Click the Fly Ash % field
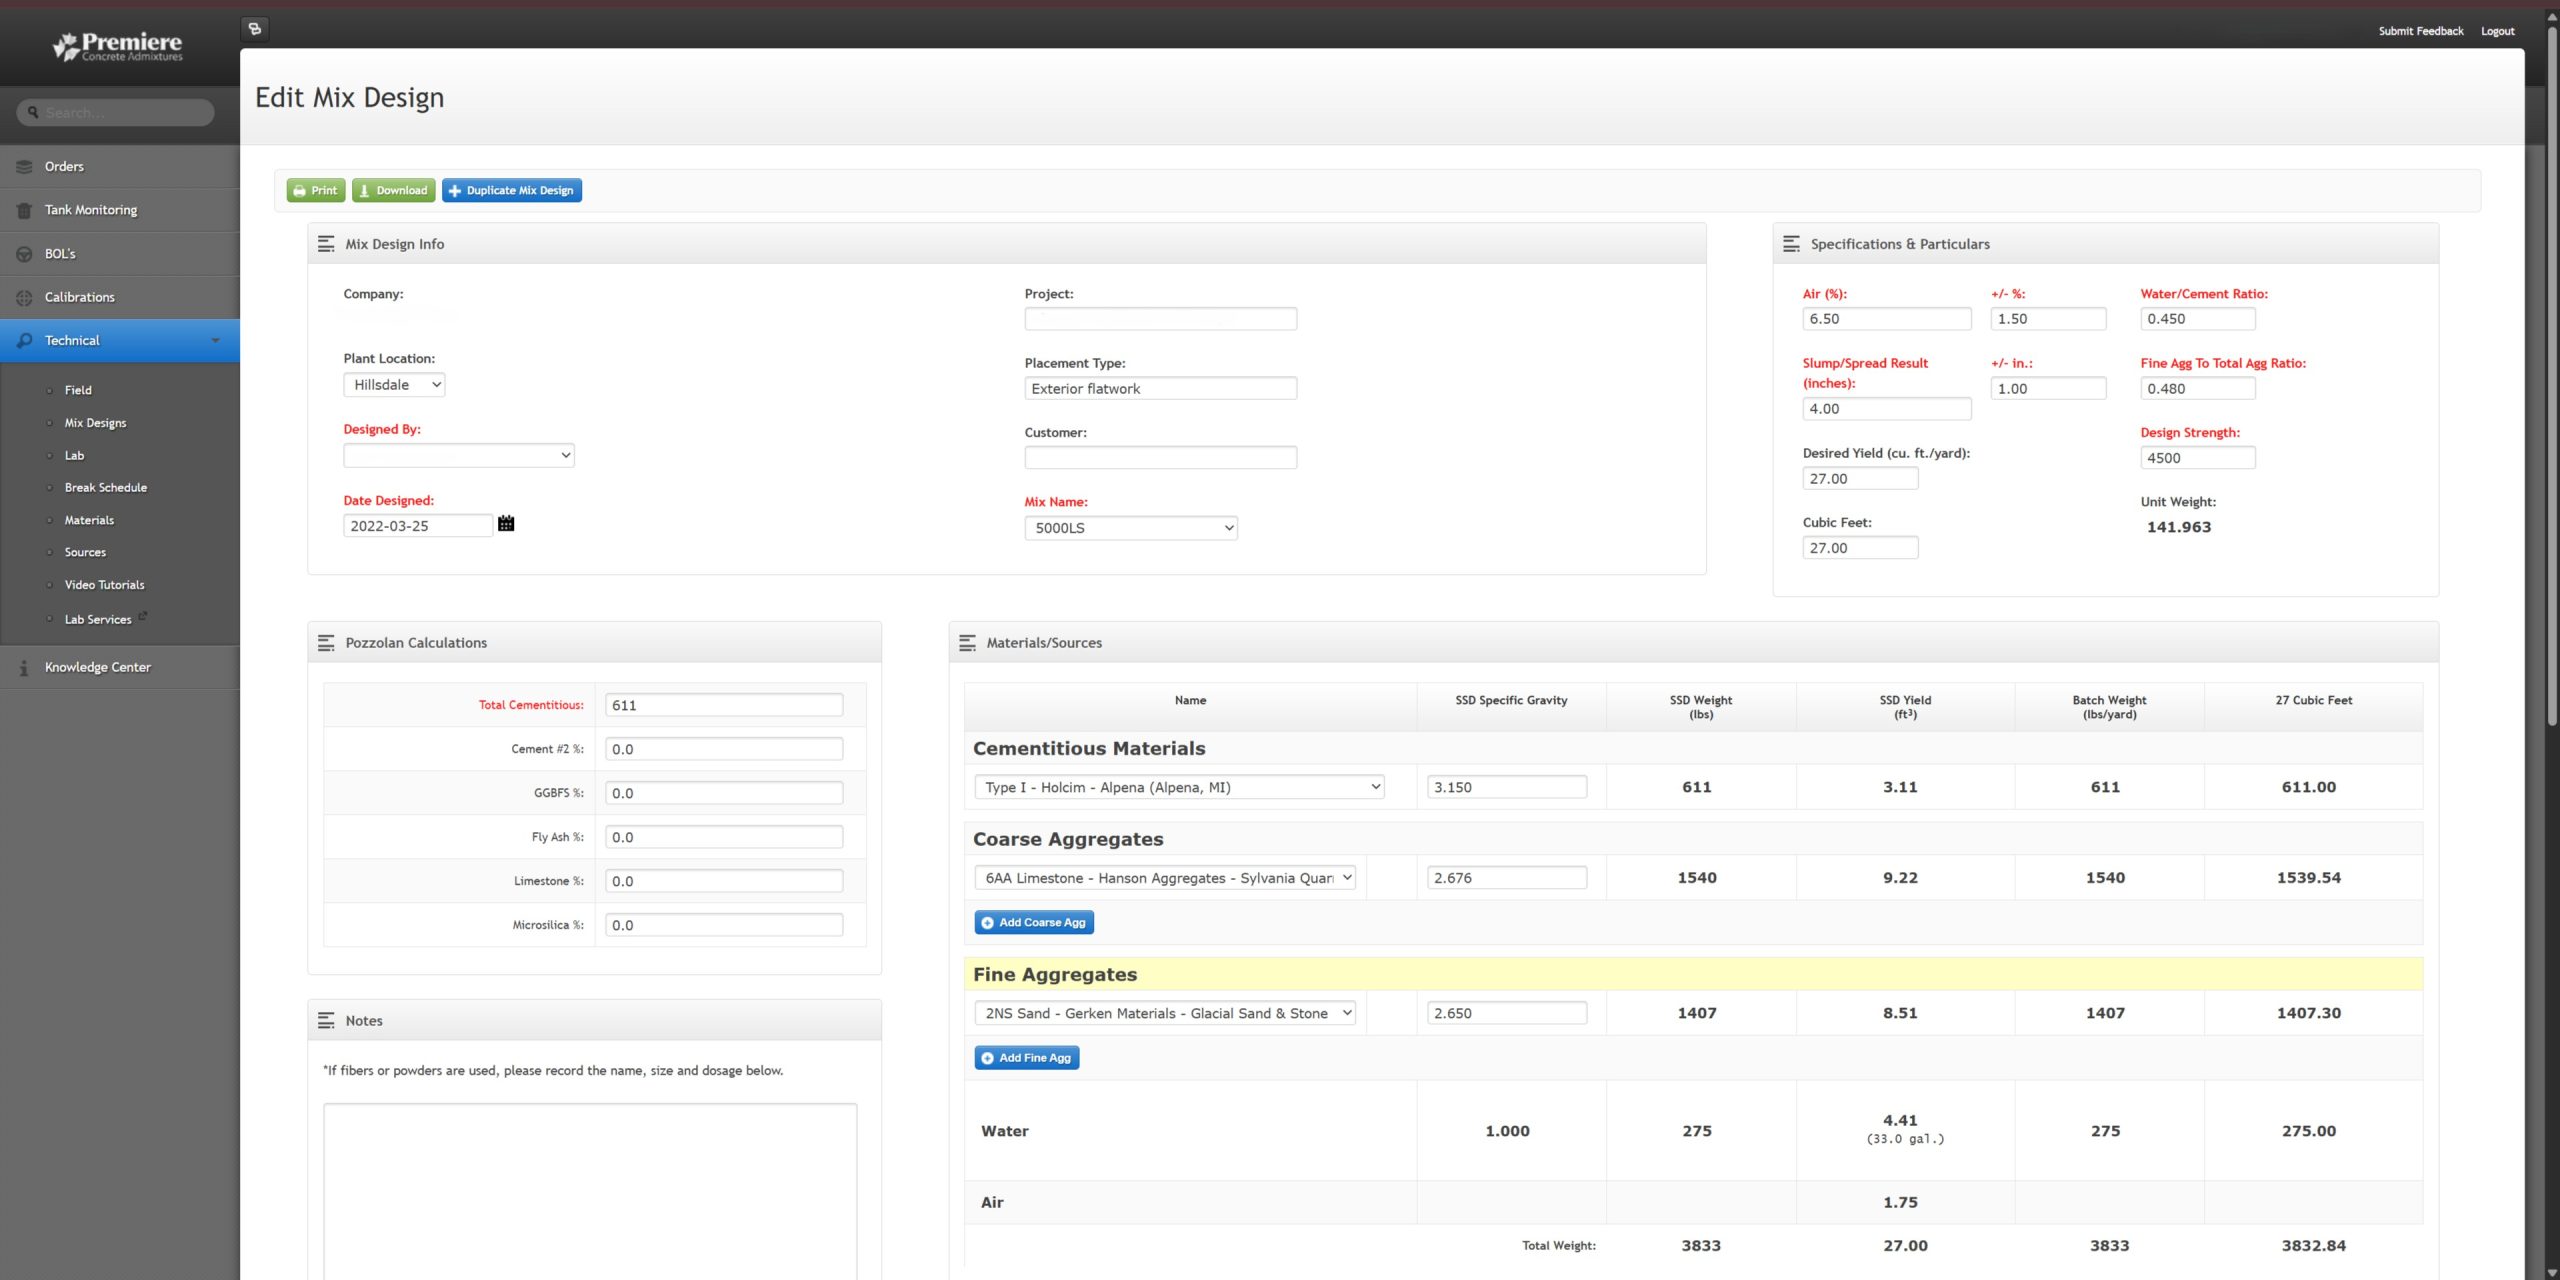2560x1280 pixels. tap(724, 837)
